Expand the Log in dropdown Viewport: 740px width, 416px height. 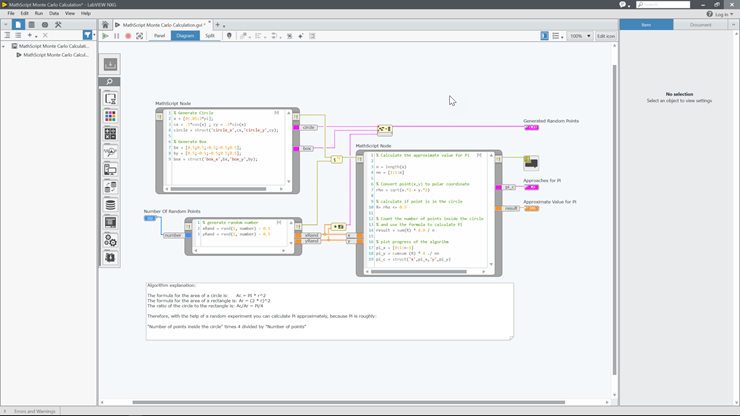(x=722, y=14)
